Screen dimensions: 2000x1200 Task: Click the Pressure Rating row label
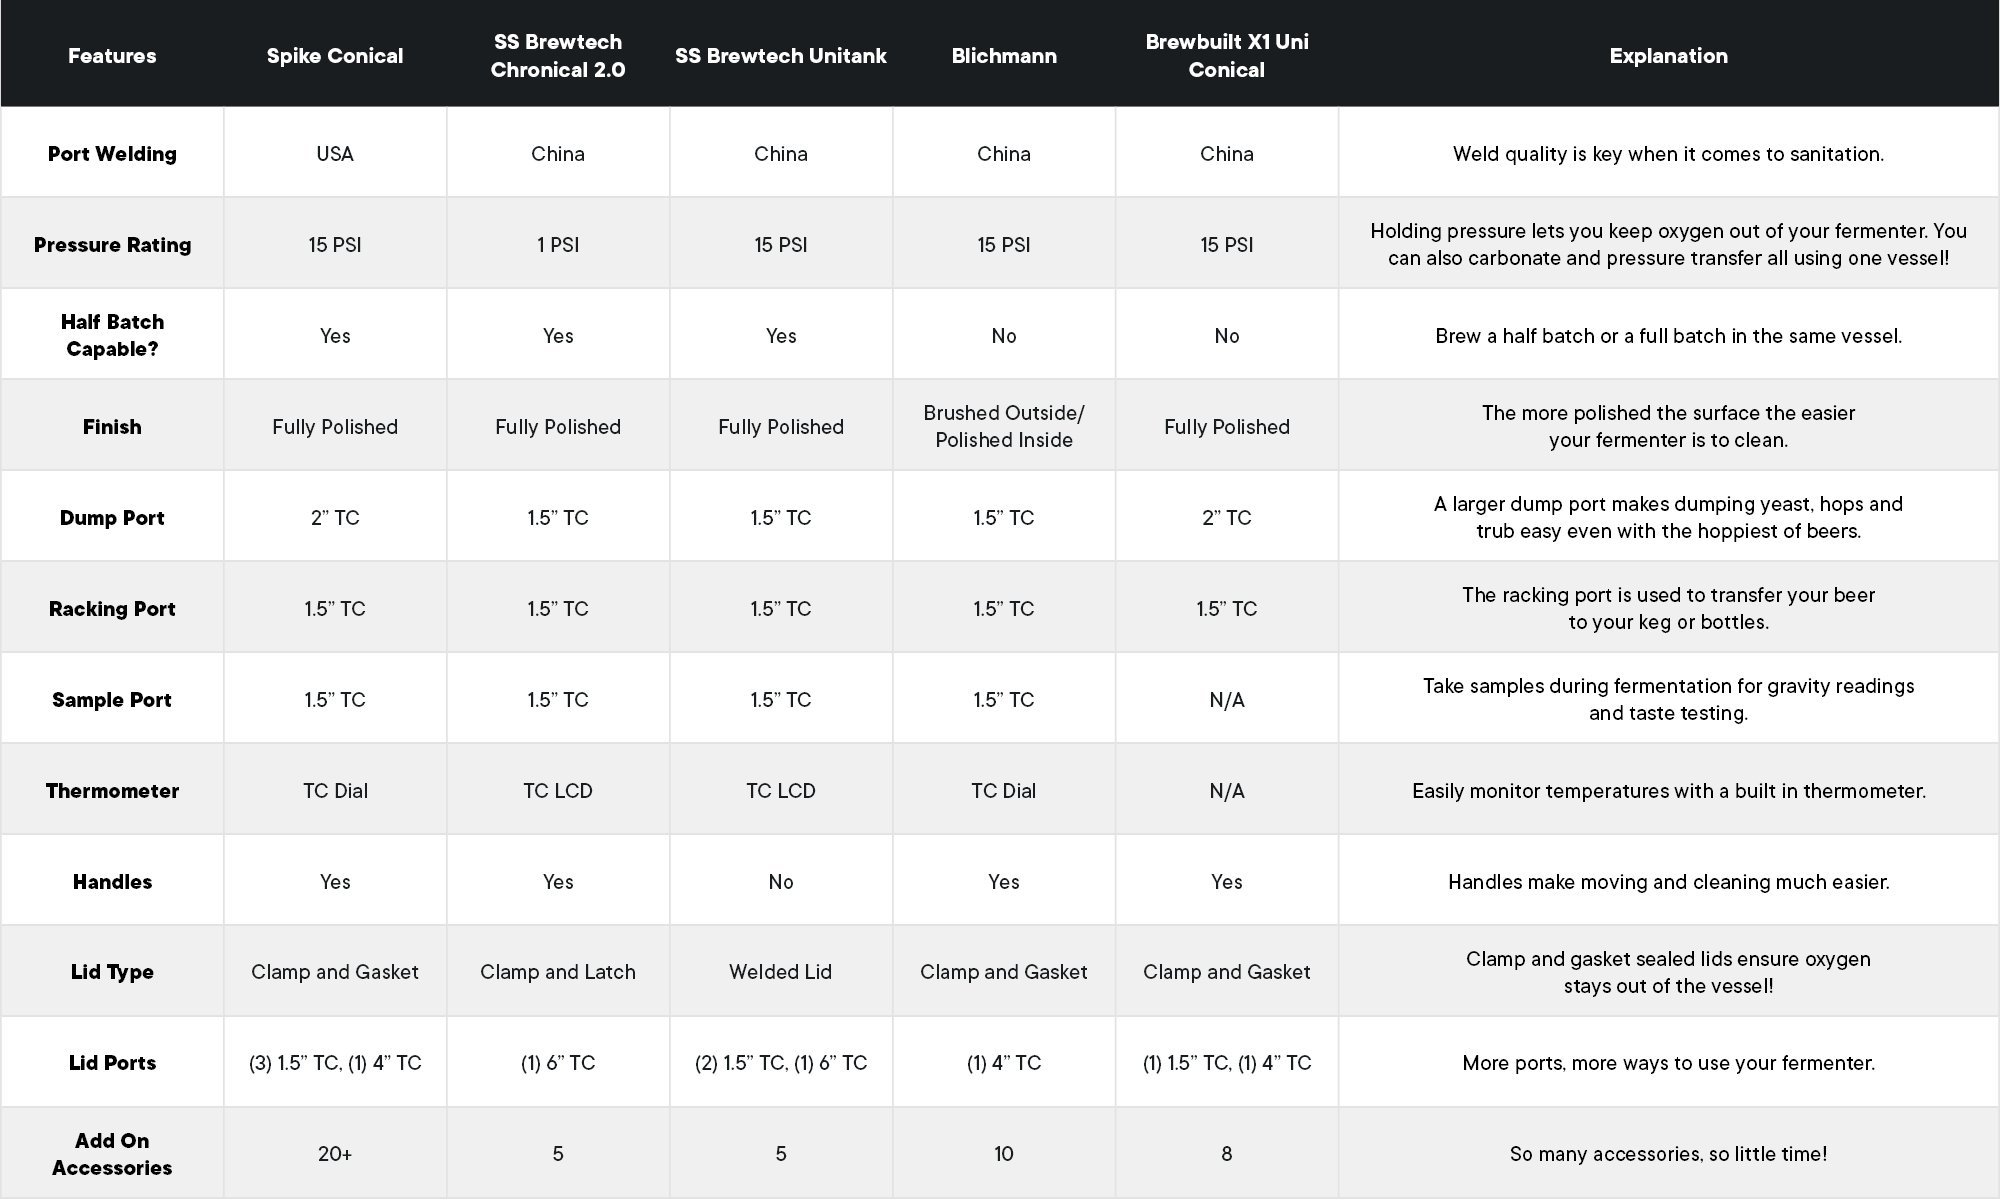coord(112,245)
